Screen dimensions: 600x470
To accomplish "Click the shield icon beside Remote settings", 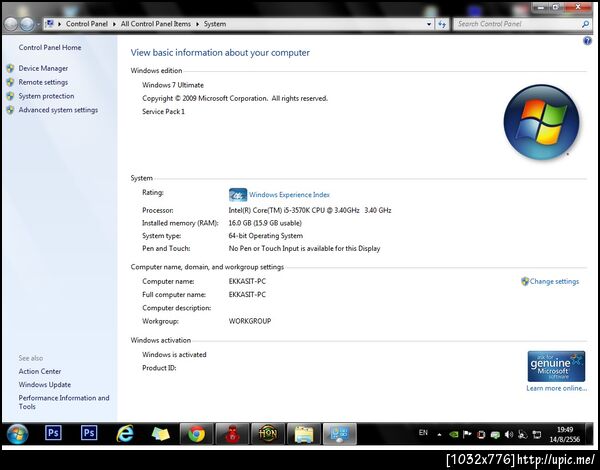I will [x=10, y=82].
